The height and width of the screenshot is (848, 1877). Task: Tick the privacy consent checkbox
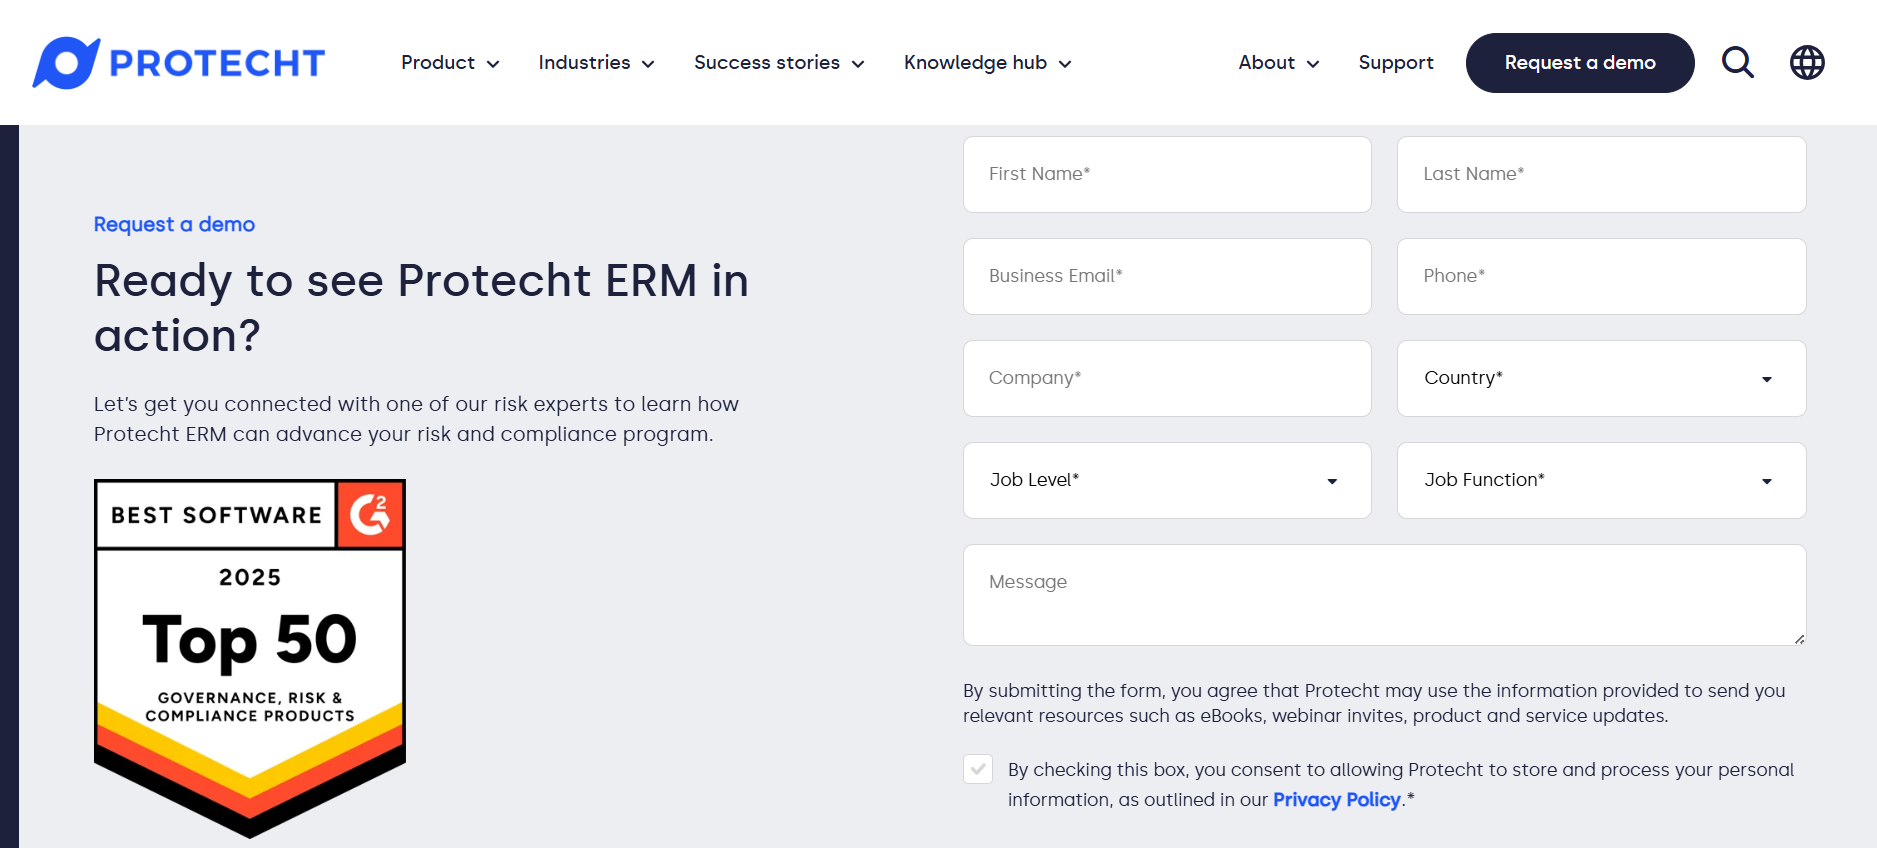[x=978, y=769]
